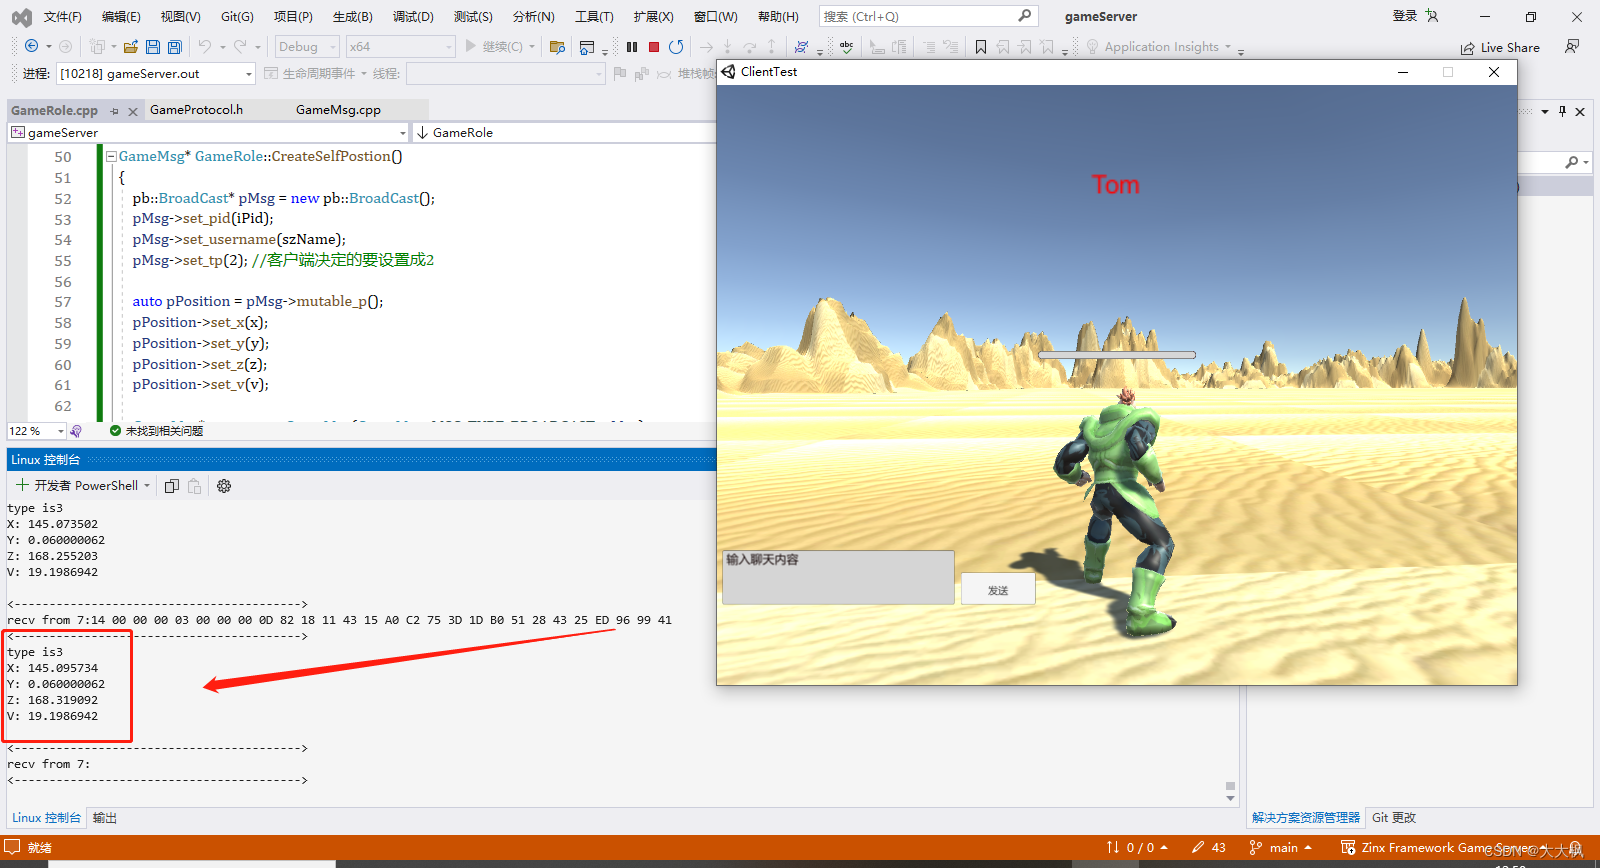
Task: Open the Debug configuration dropdown
Action: [307, 47]
